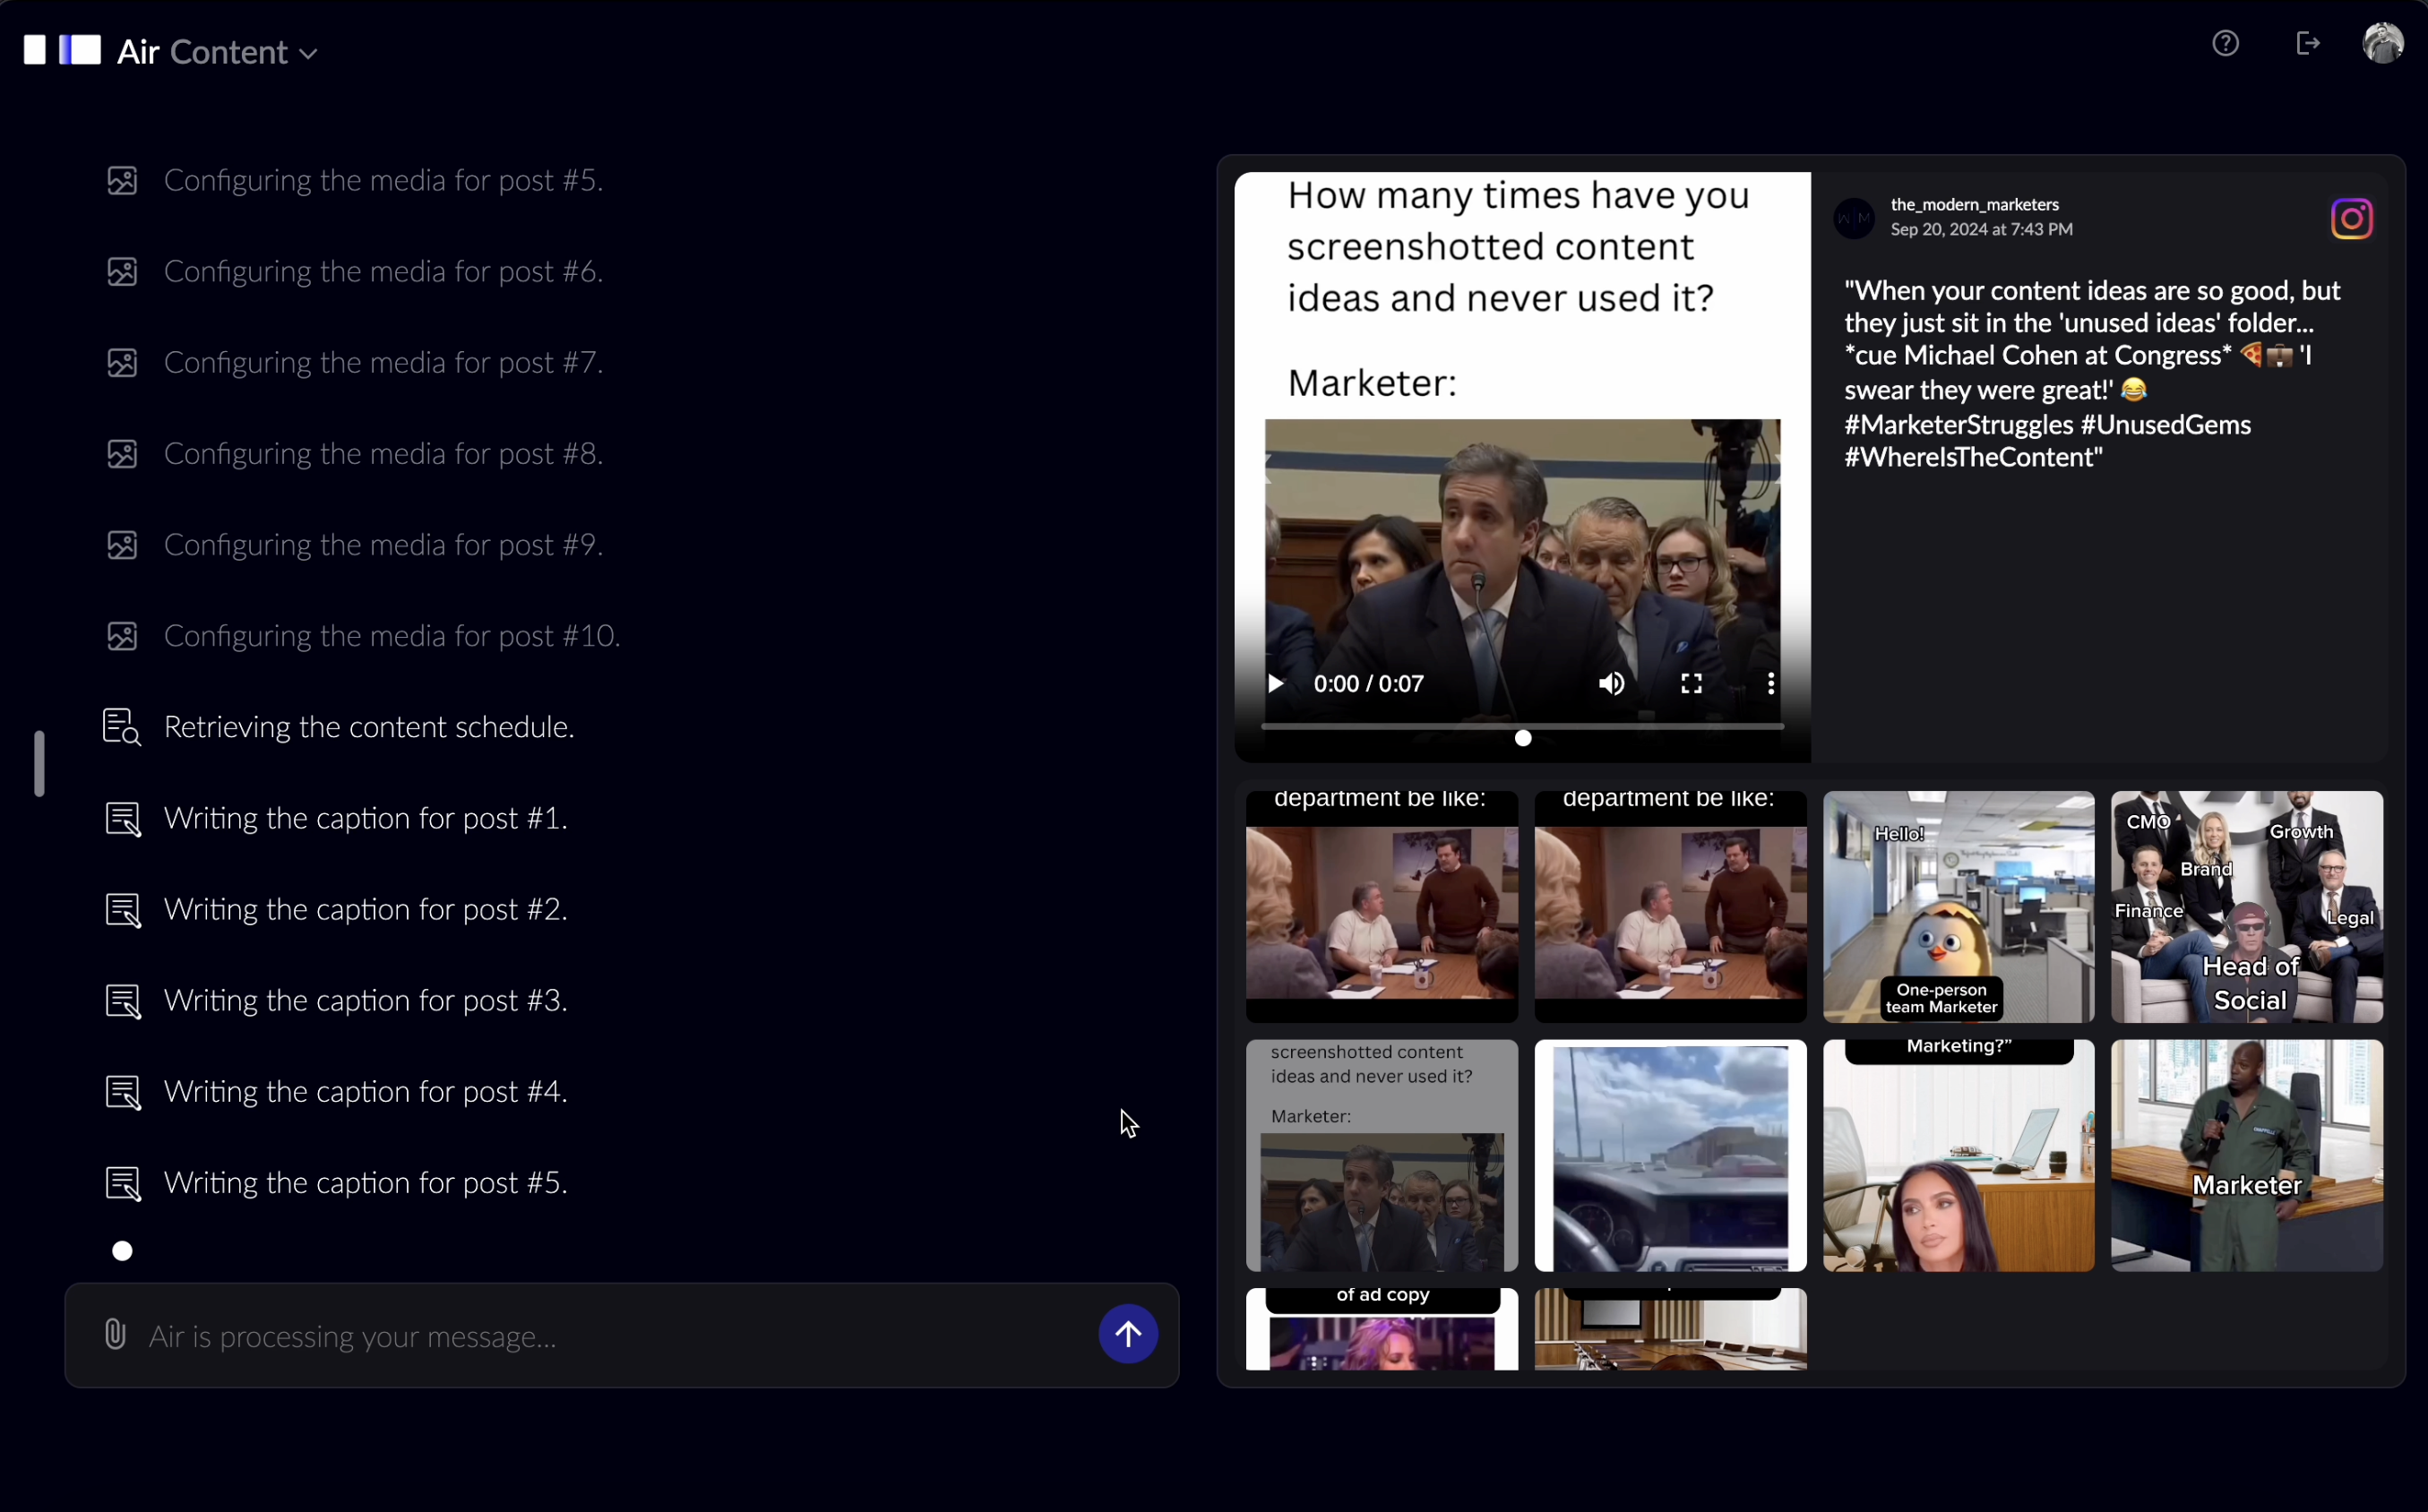Select the Head of Social thumbnail

(x=2246, y=906)
